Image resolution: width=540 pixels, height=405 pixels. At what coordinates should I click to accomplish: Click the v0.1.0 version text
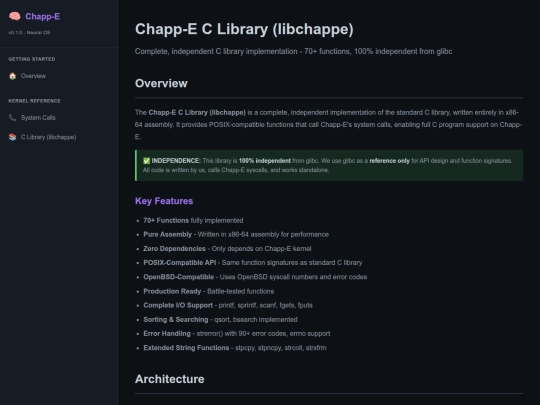tap(29, 32)
